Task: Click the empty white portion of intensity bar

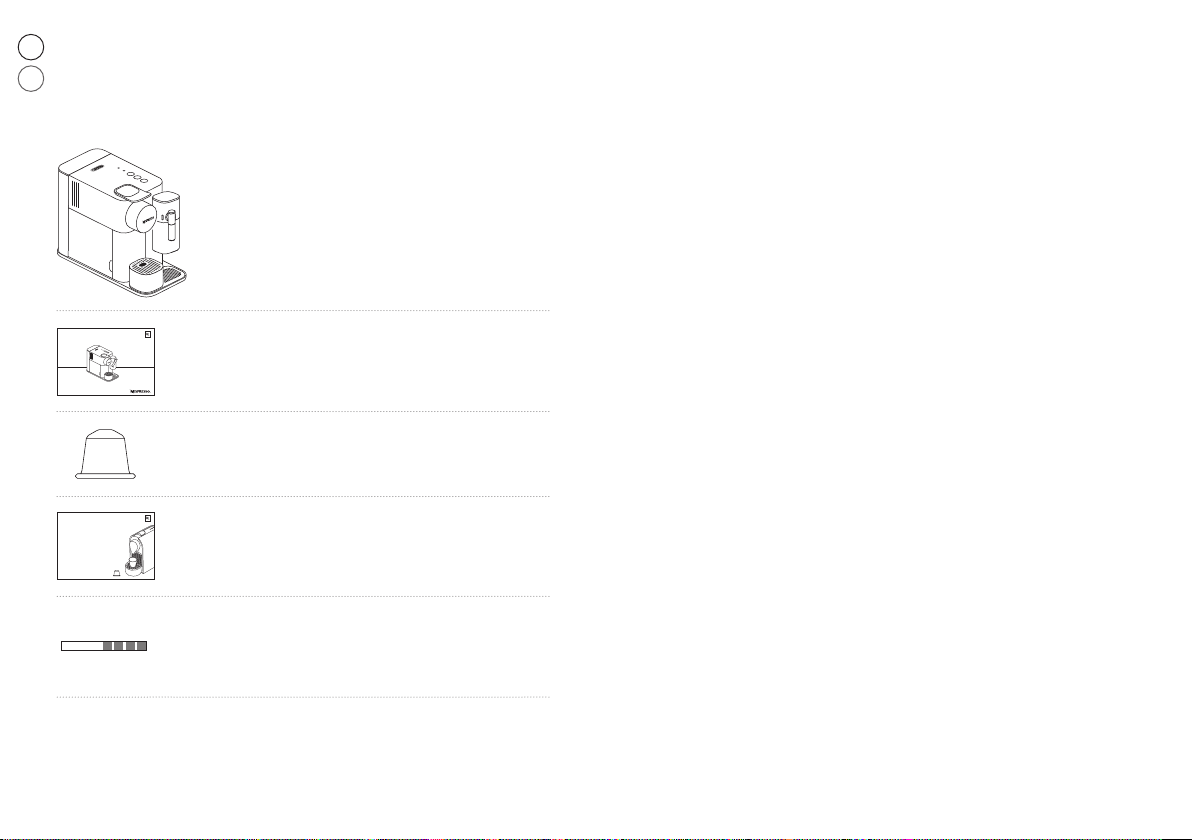Action: tap(82, 646)
